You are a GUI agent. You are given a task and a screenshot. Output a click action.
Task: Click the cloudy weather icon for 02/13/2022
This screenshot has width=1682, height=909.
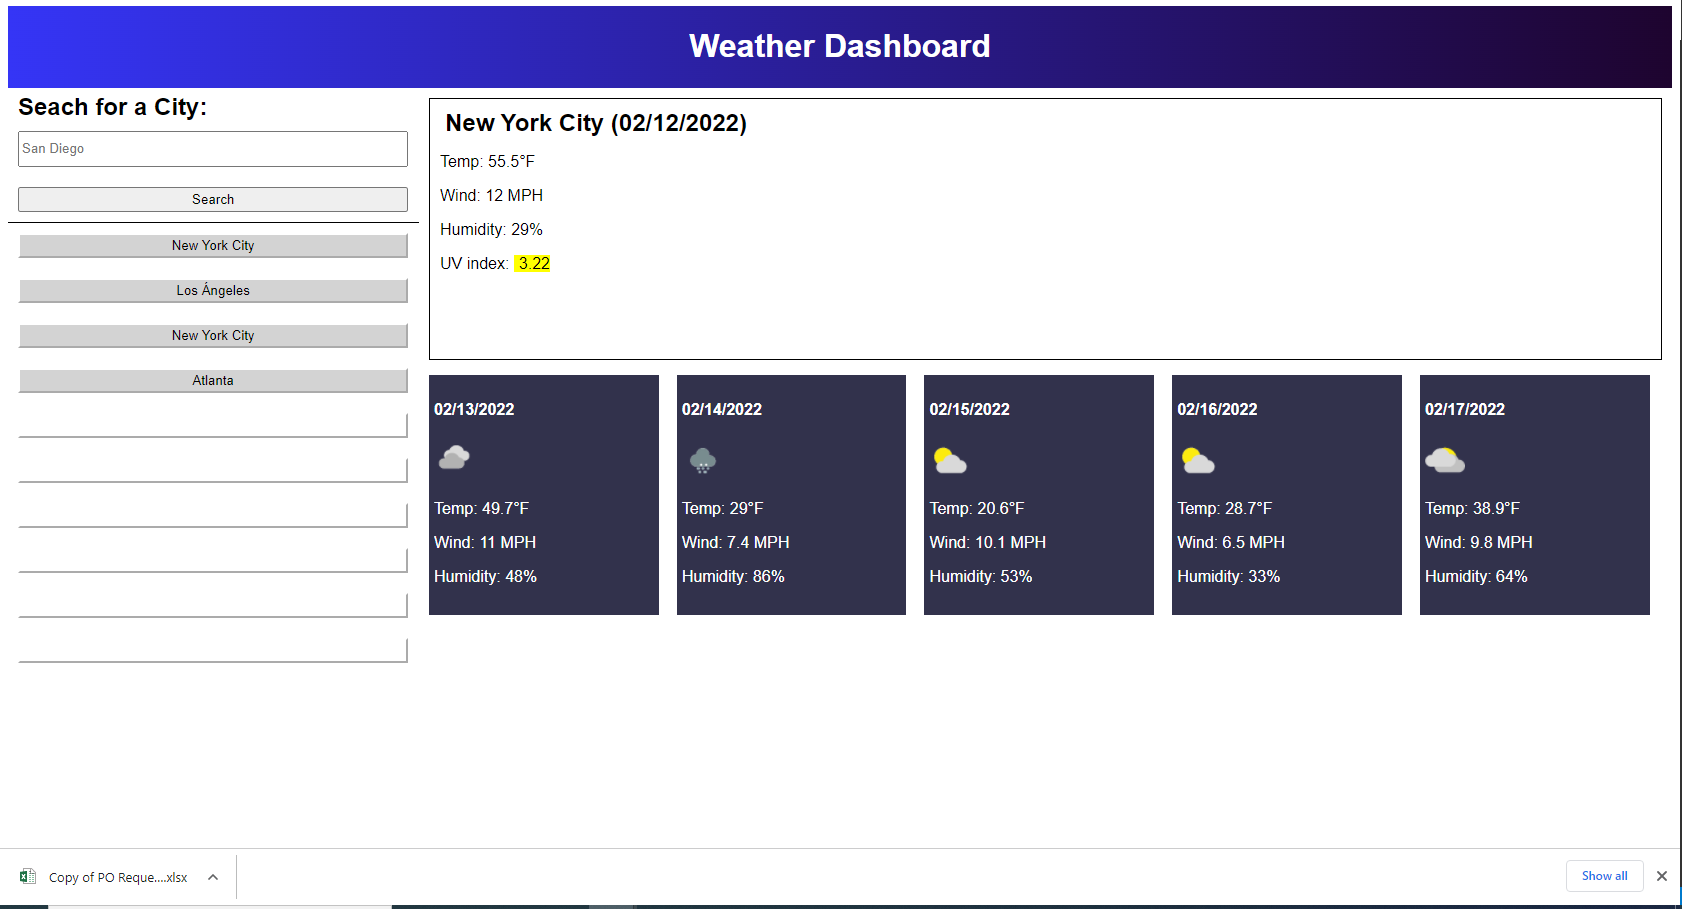(x=454, y=458)
